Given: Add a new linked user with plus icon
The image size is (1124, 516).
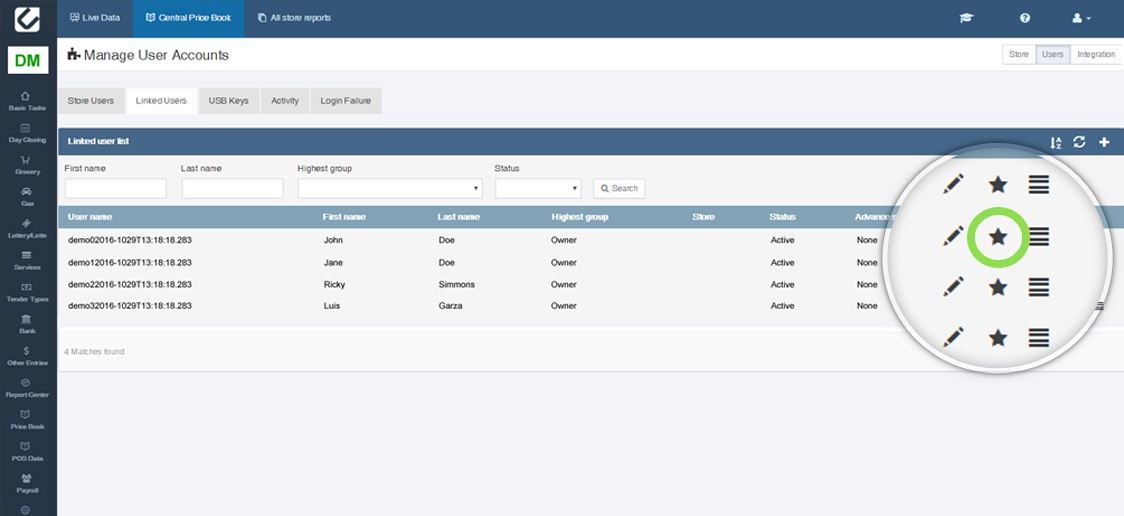Looking at the screenshot, I should click(1104, 142).
